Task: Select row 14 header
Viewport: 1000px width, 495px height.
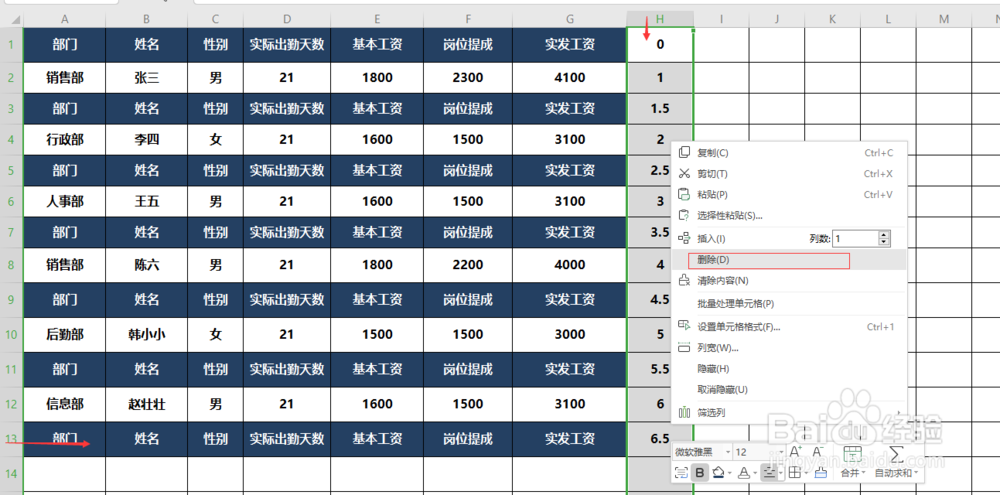Action: [x=11, y=474]
